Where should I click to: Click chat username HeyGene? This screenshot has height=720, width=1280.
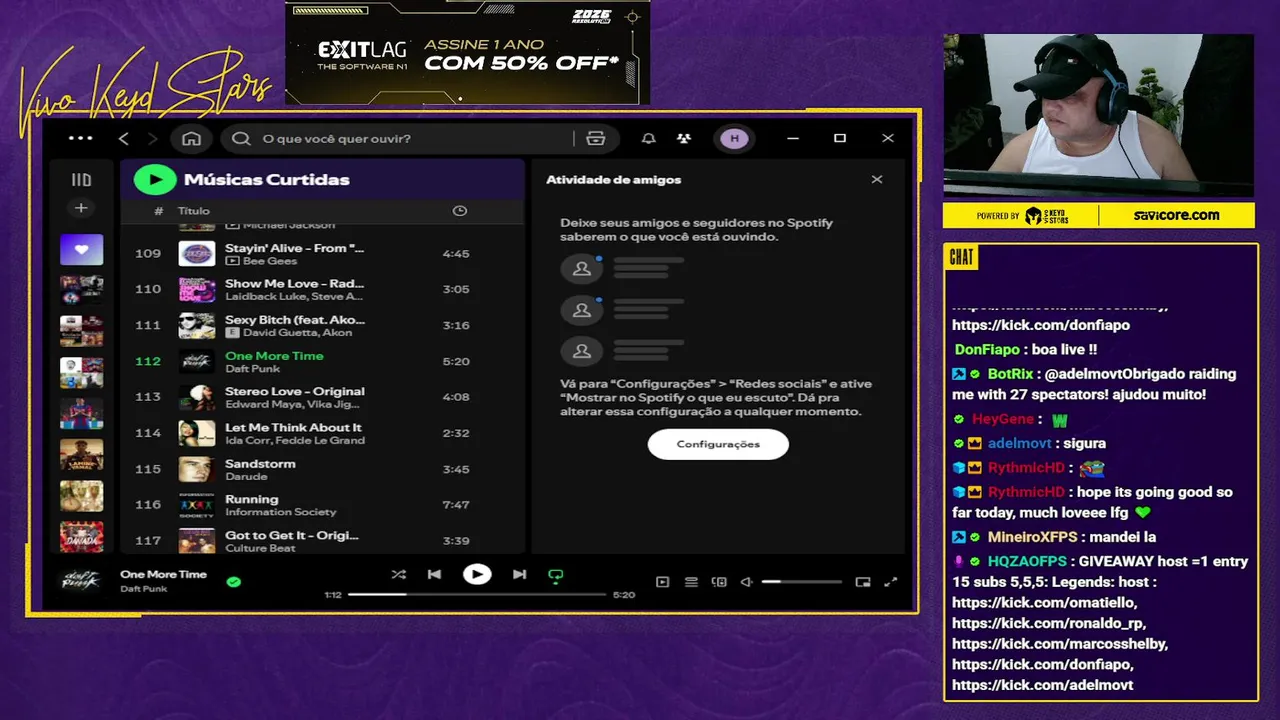tap(1002, 420)
